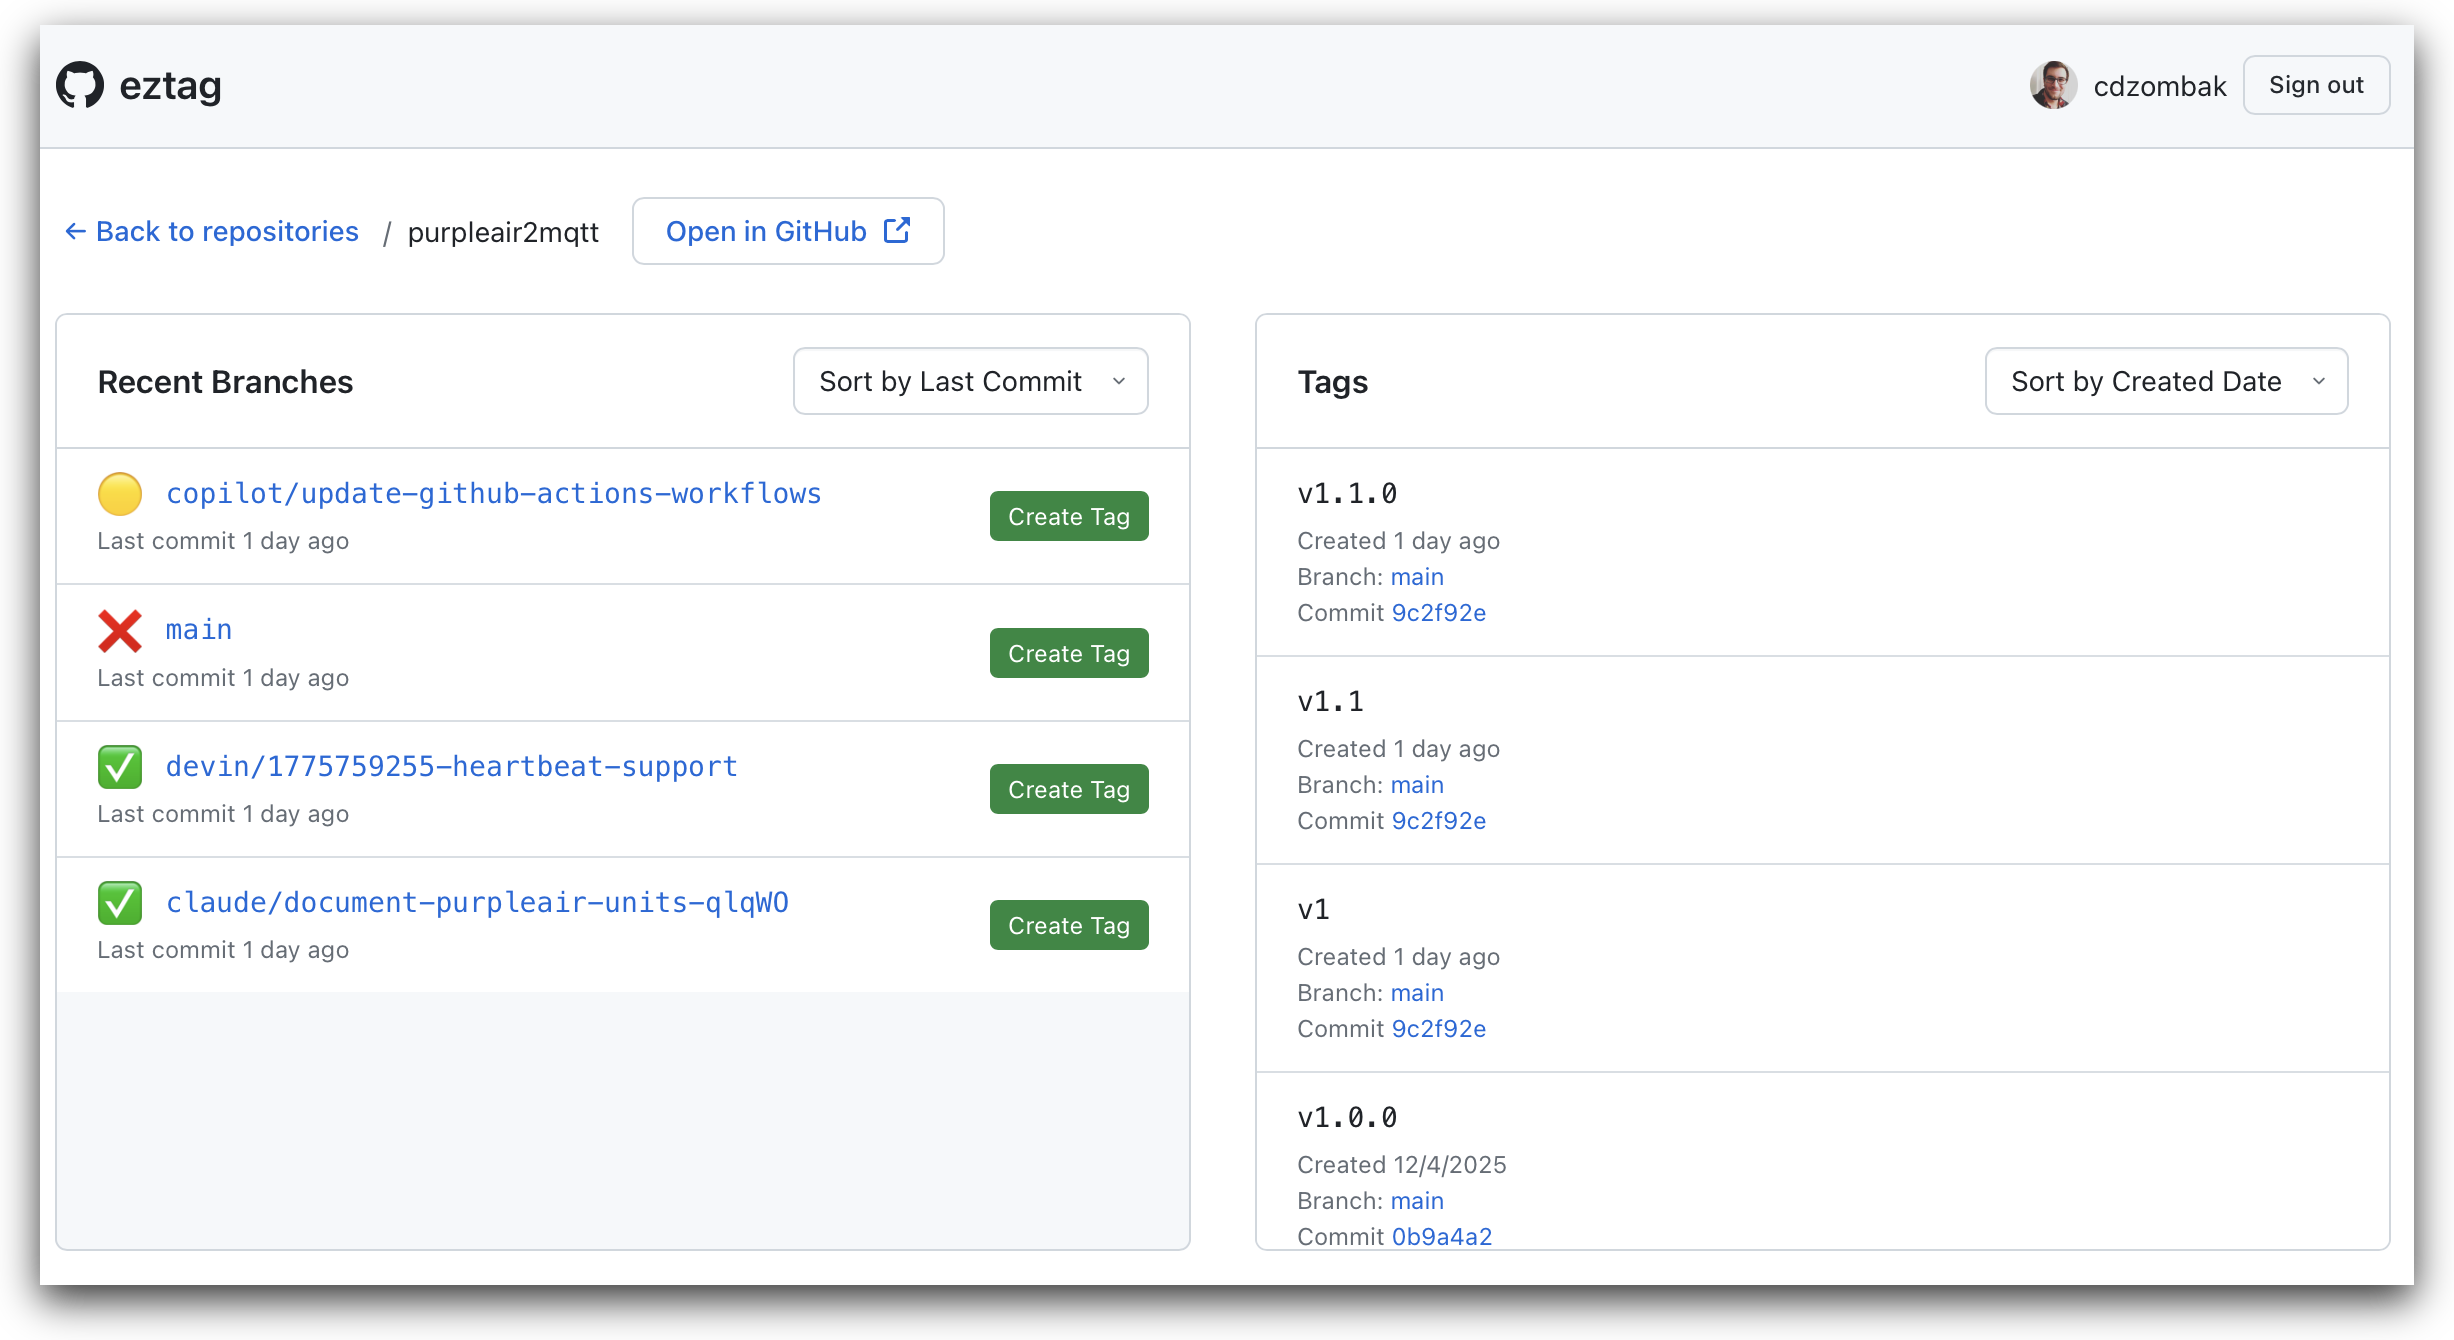Click the left arrow beside Back to repositories
Screen dimensions: 2454x1340
(x=75, y=232)
